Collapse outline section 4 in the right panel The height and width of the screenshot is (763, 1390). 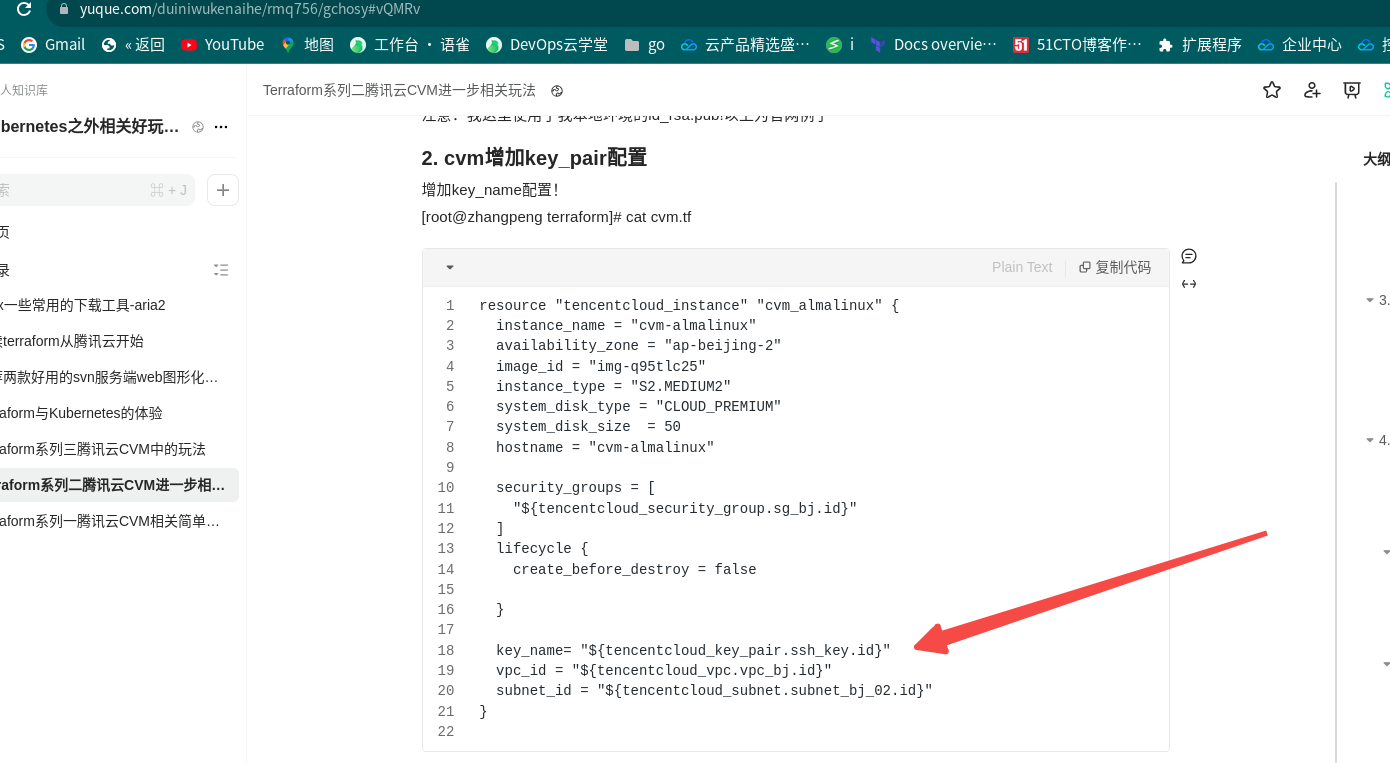[x=1369, y=440]
